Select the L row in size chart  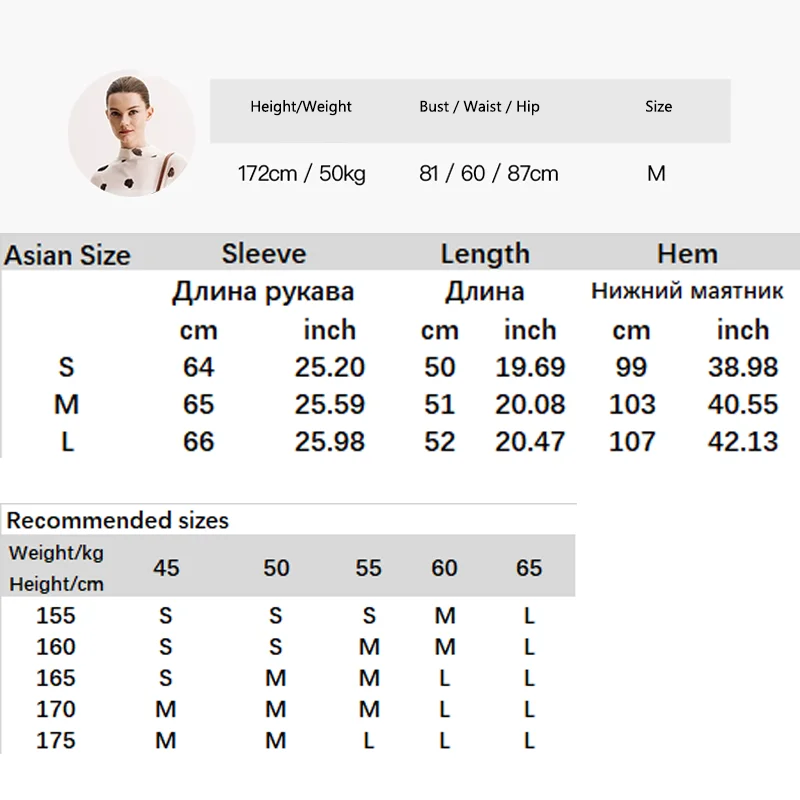coord(67,441)
